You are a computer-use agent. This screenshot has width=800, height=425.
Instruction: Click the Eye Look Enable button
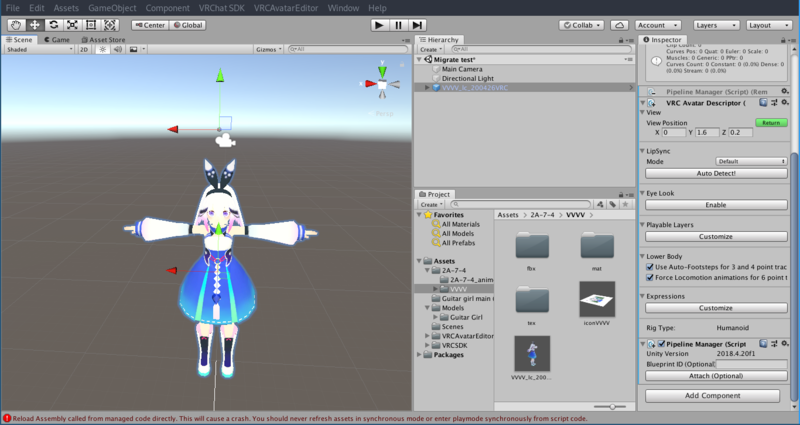point(716,205)
